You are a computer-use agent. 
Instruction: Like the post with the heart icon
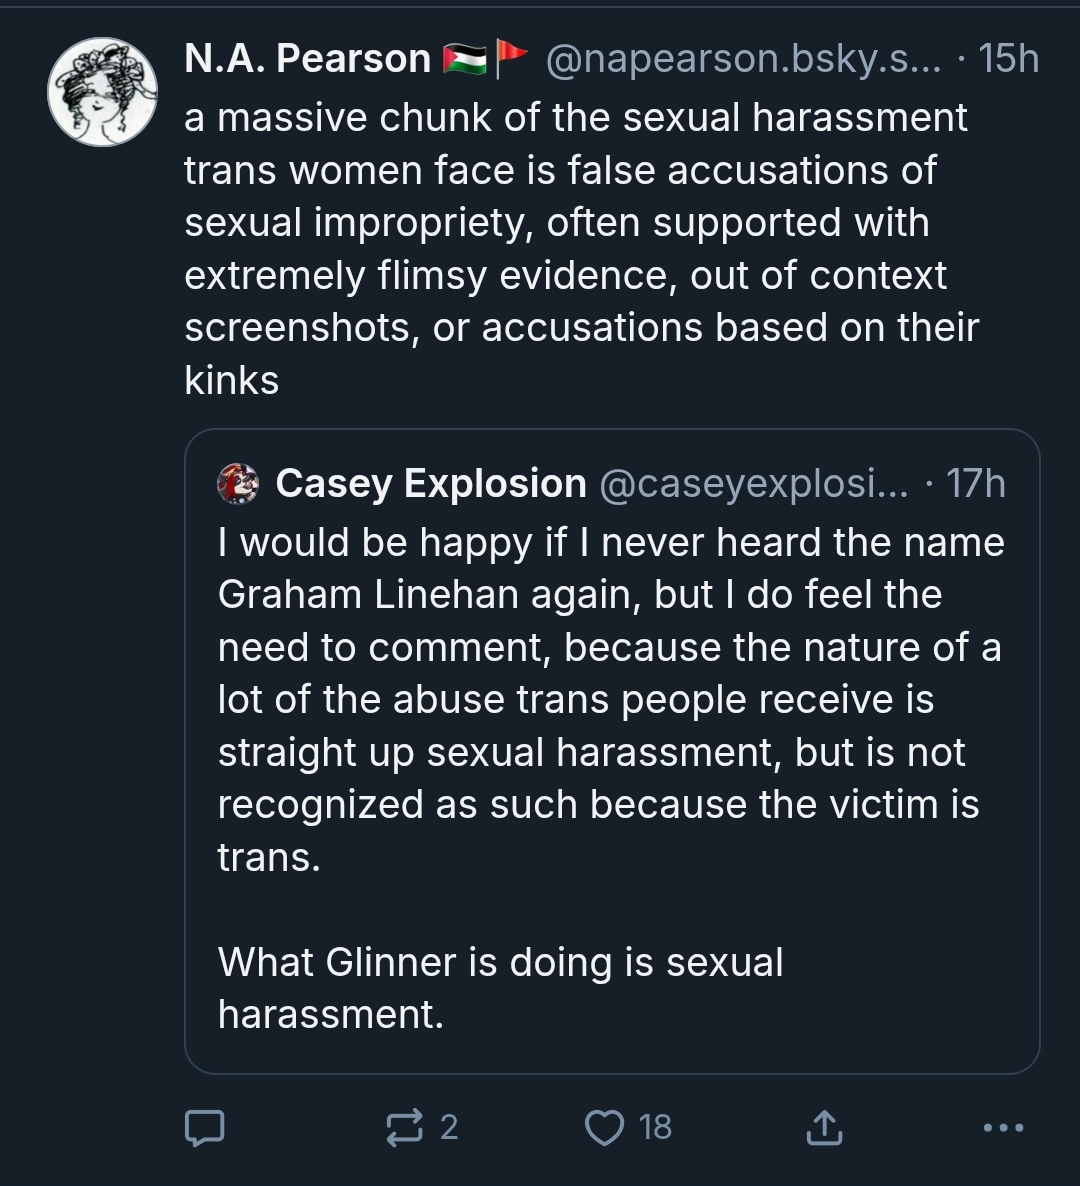(604, 1128)
